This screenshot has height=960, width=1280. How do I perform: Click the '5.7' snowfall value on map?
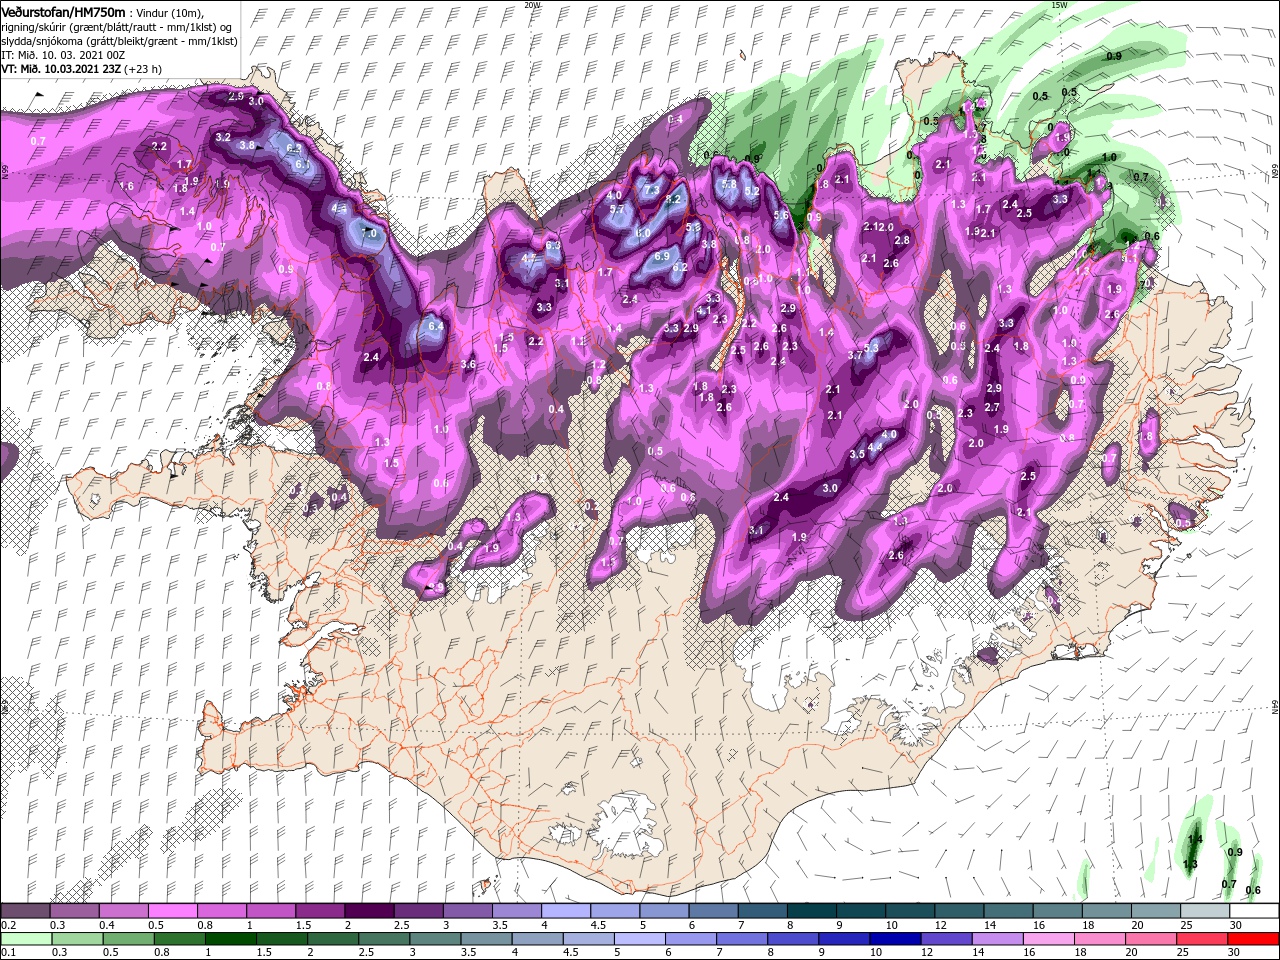[616, 209]
